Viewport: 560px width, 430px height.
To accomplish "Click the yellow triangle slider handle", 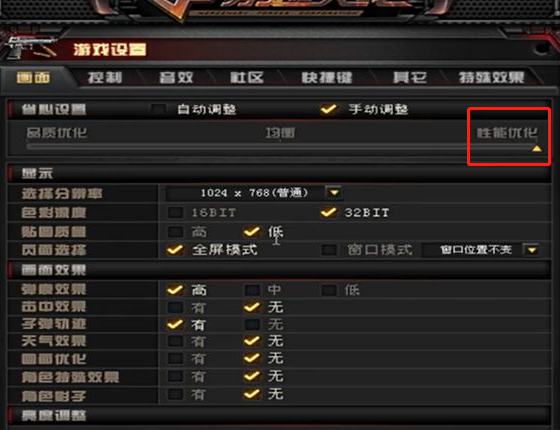I will [536, 148].
